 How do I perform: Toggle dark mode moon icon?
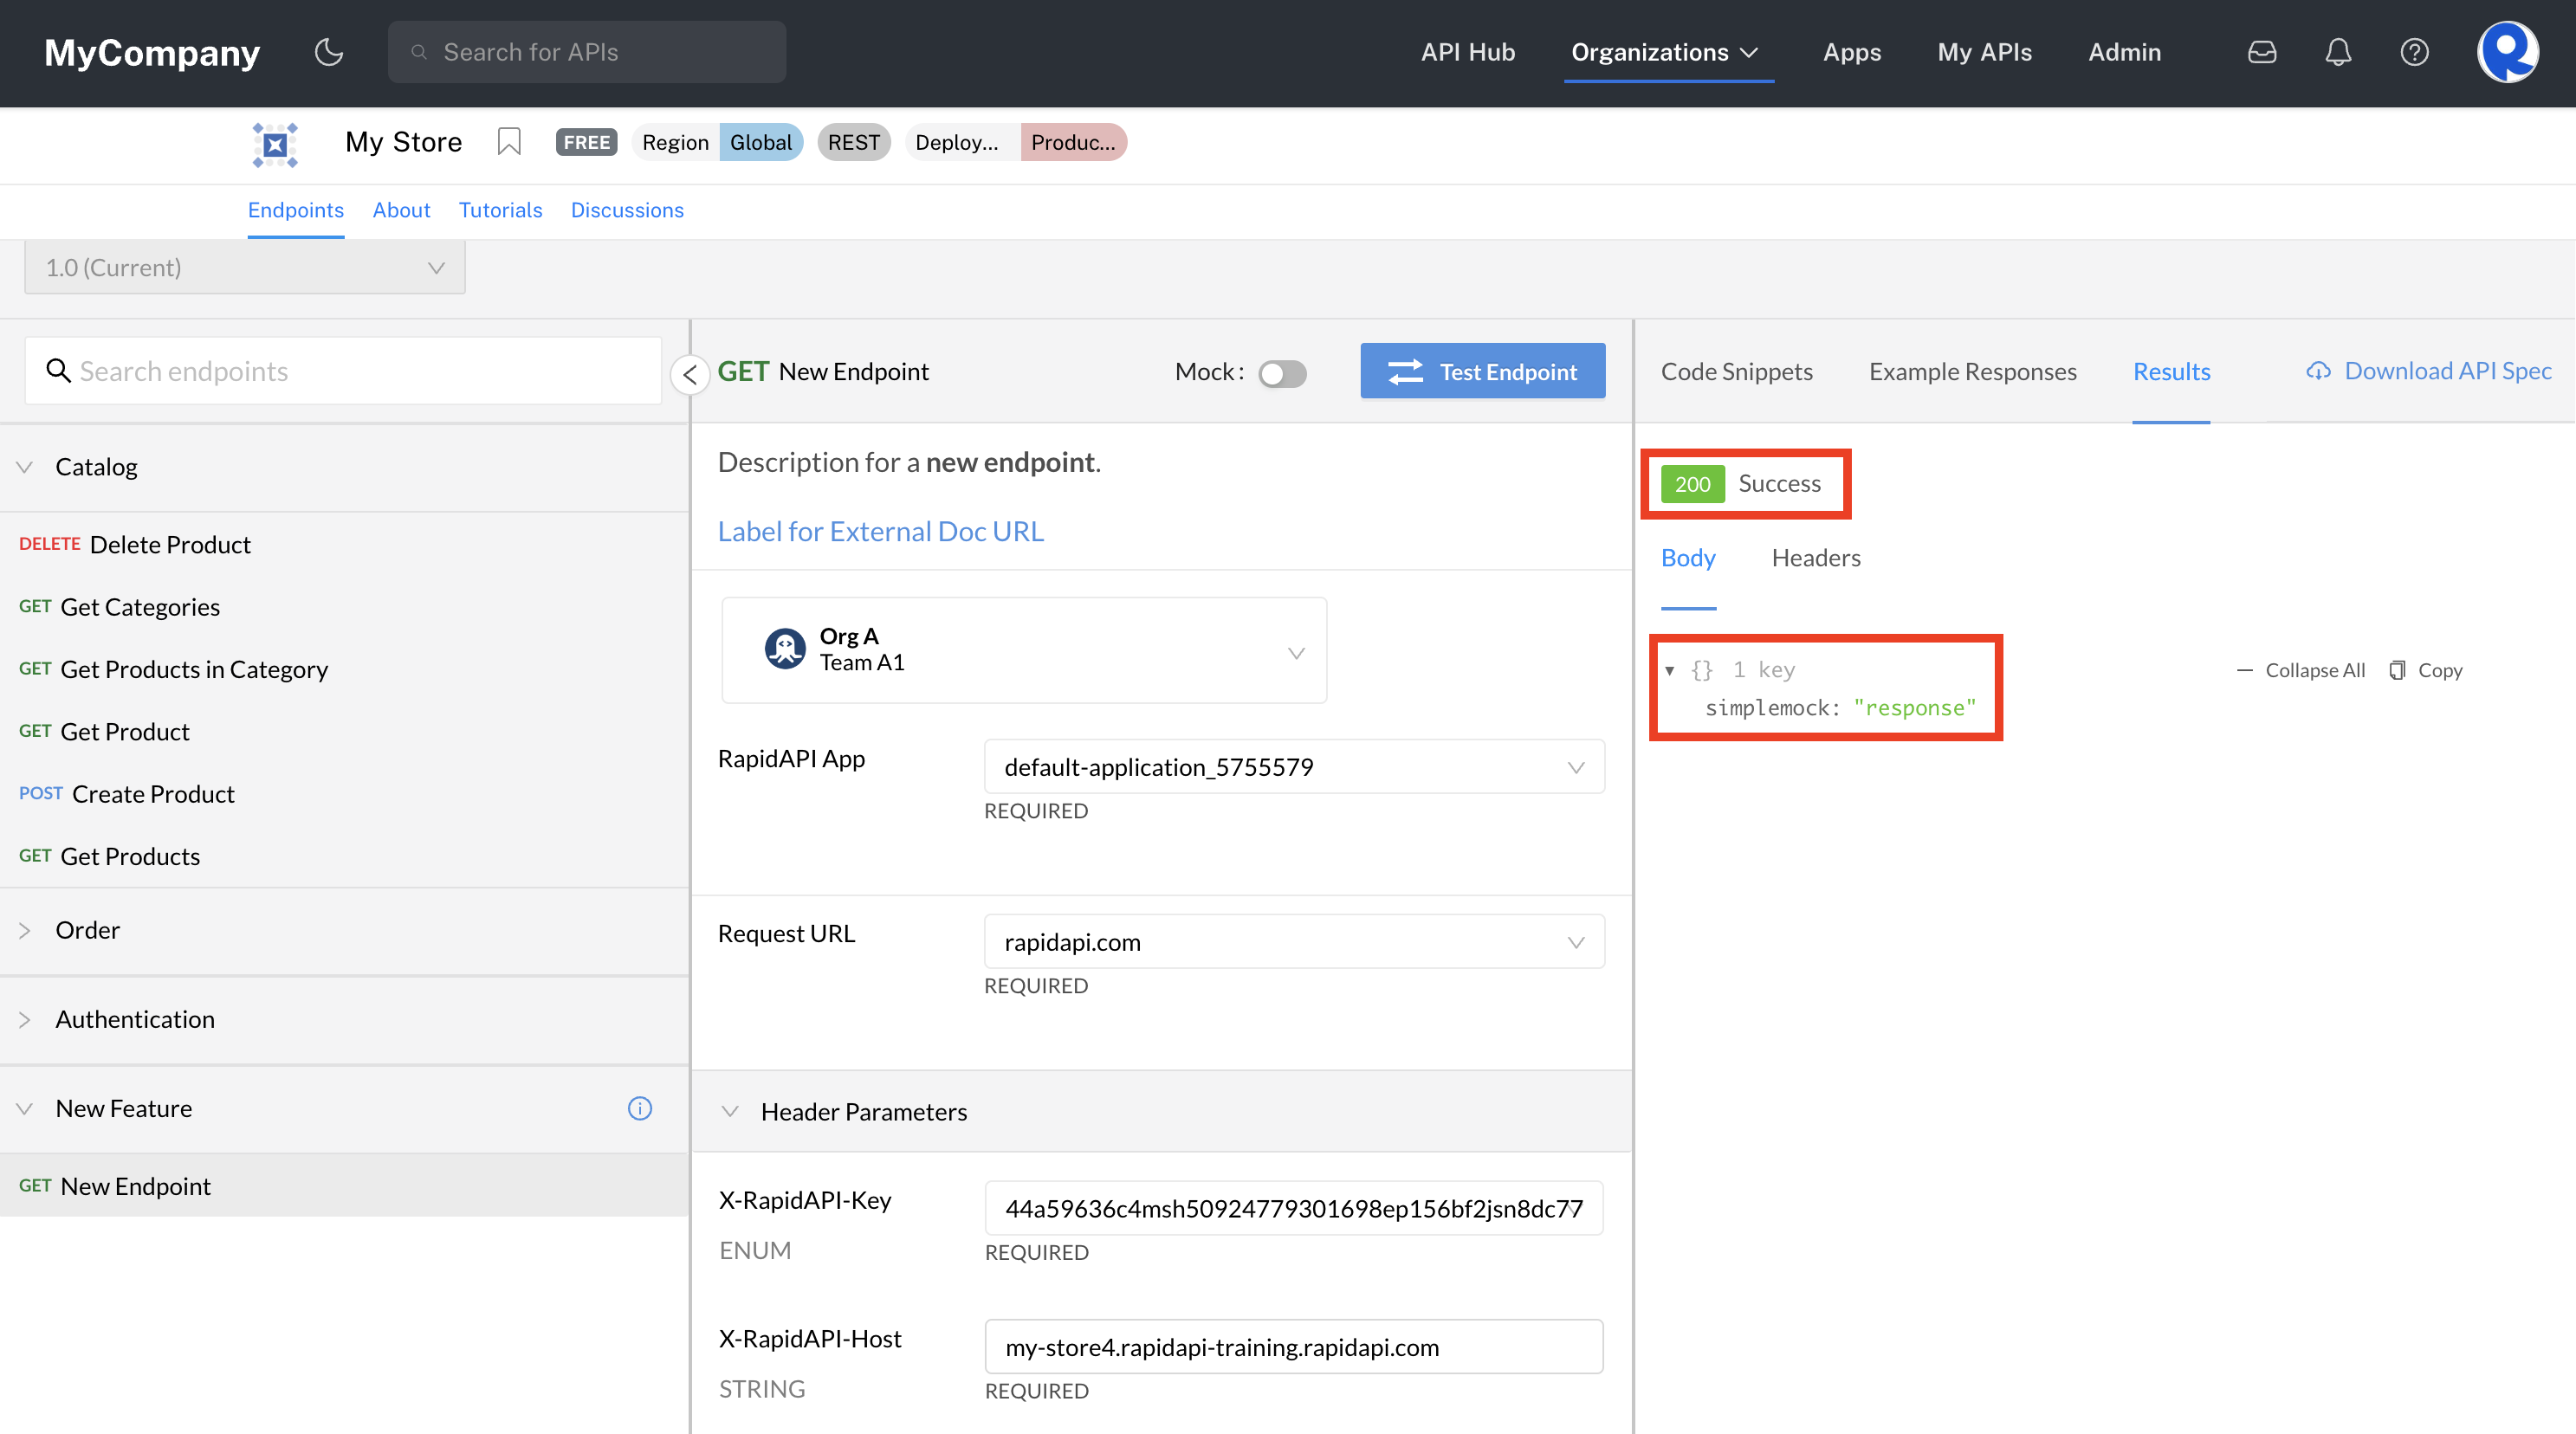(329, 52)
